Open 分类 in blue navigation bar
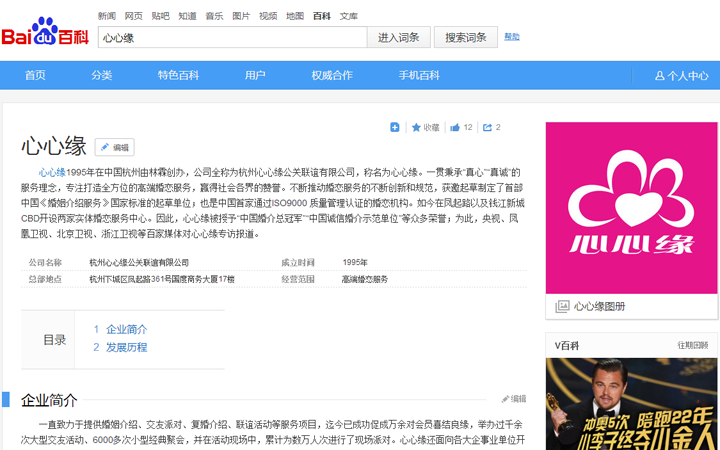720x450 pixels. coord(101,75)
